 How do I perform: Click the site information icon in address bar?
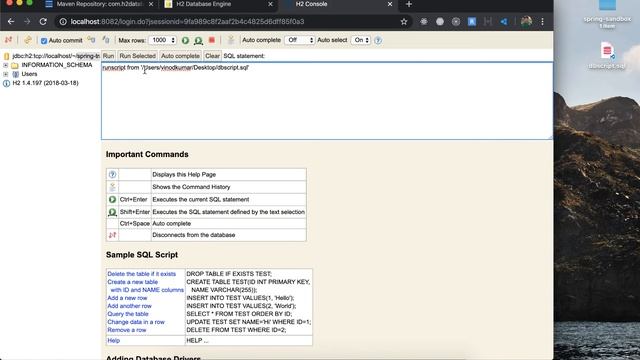click(63, 22)
